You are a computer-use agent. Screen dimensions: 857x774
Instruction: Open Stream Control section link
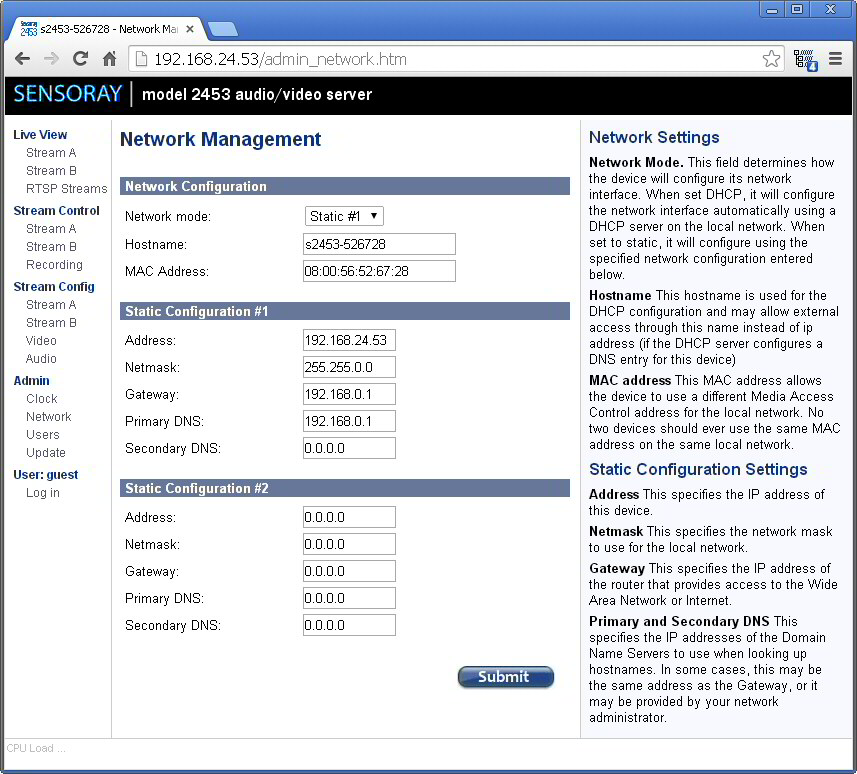[x=56, y=210]
